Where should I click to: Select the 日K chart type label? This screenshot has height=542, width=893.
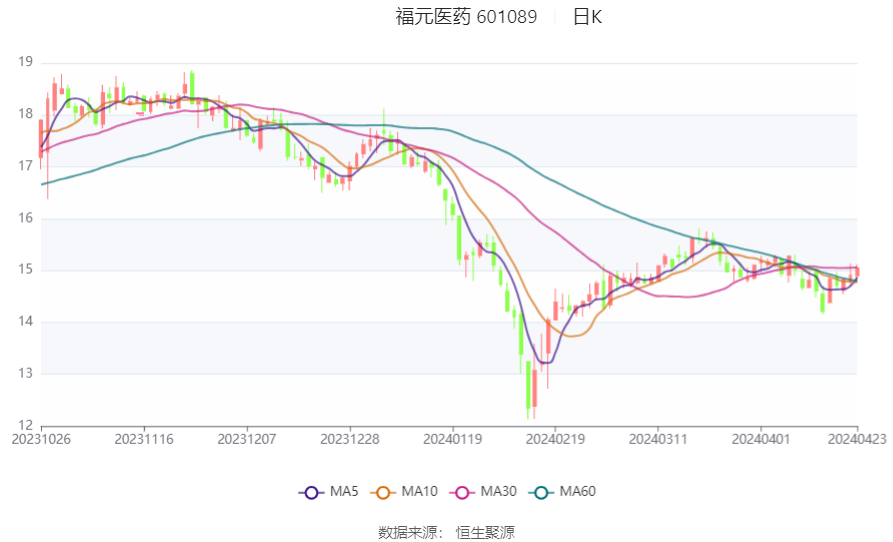[x=587, y=17]
